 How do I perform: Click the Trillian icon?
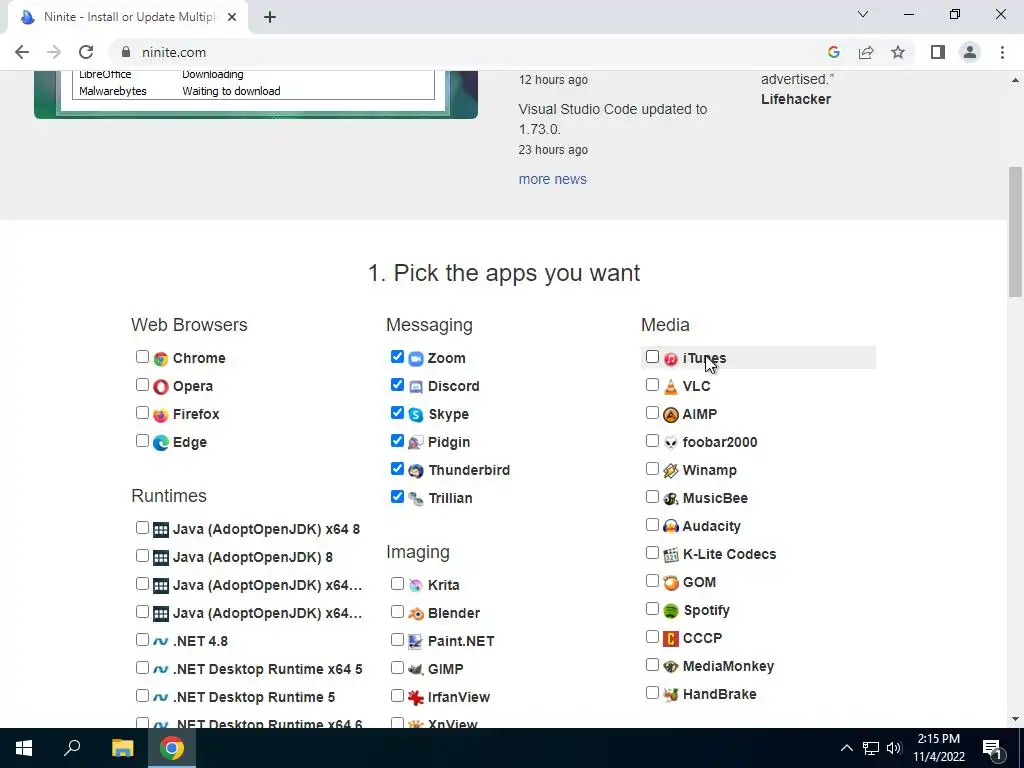coord(416,499)
